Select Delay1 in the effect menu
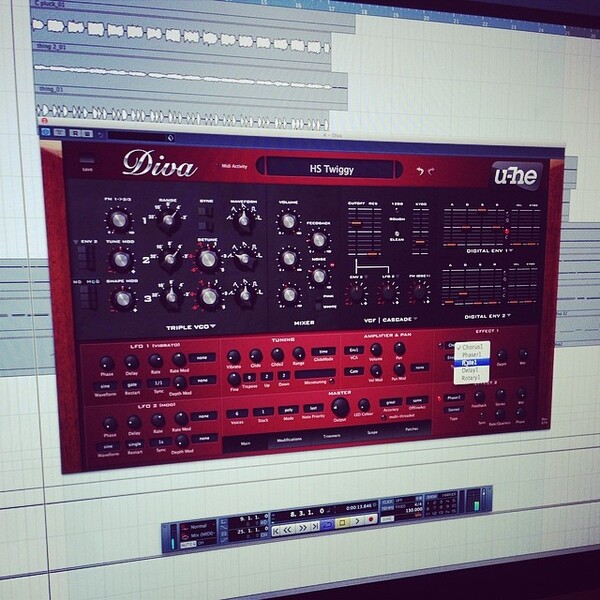 point(471,370)
